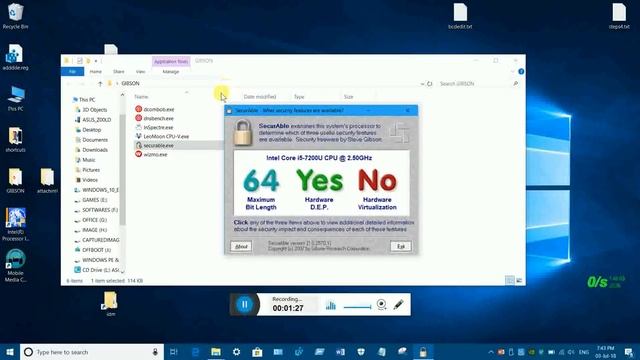Image resolution: width=640 pixels, height=360 pixels.
Task: Click the recorder pen annotation icon
Action: click(x=399, y=304)
